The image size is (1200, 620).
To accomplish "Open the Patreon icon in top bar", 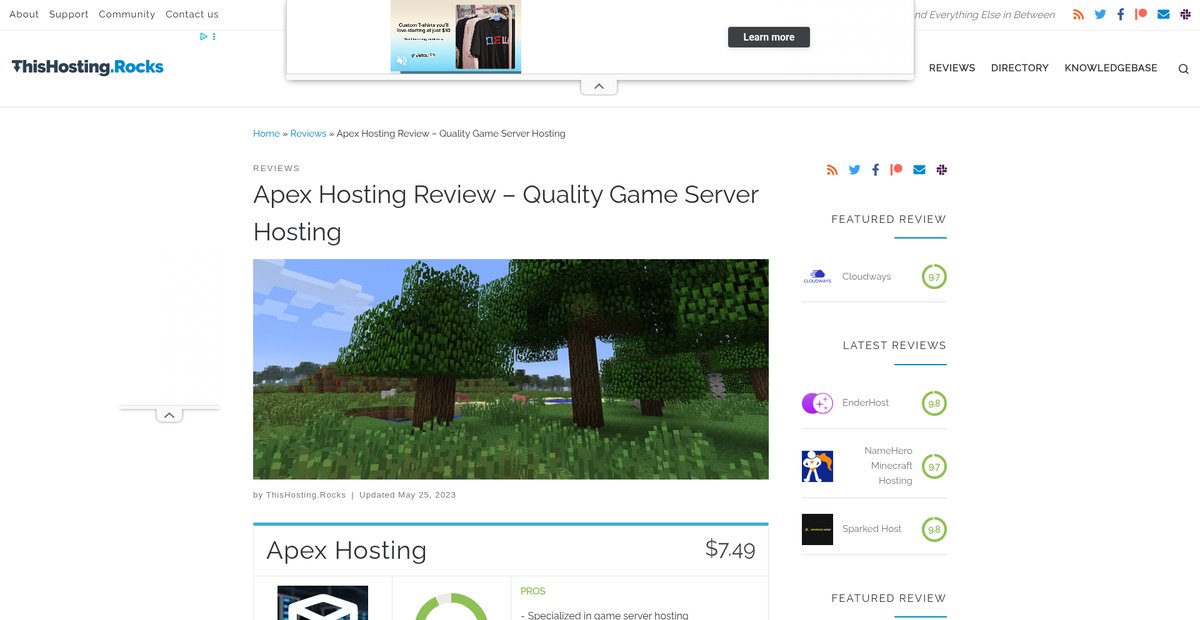I will pyautogui.click(x=1141, y=14).
